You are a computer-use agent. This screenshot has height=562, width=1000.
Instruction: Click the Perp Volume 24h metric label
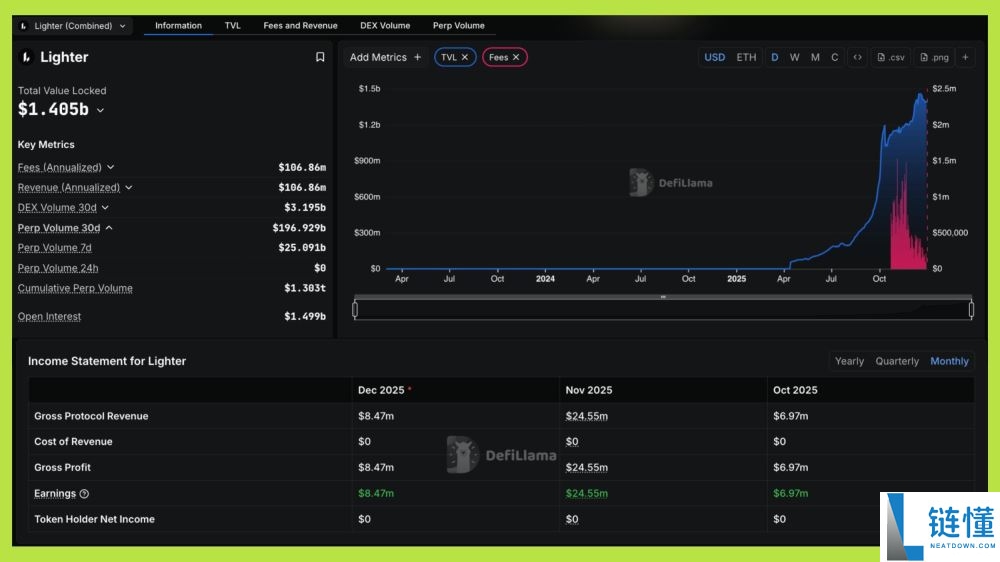pos(57,268)
